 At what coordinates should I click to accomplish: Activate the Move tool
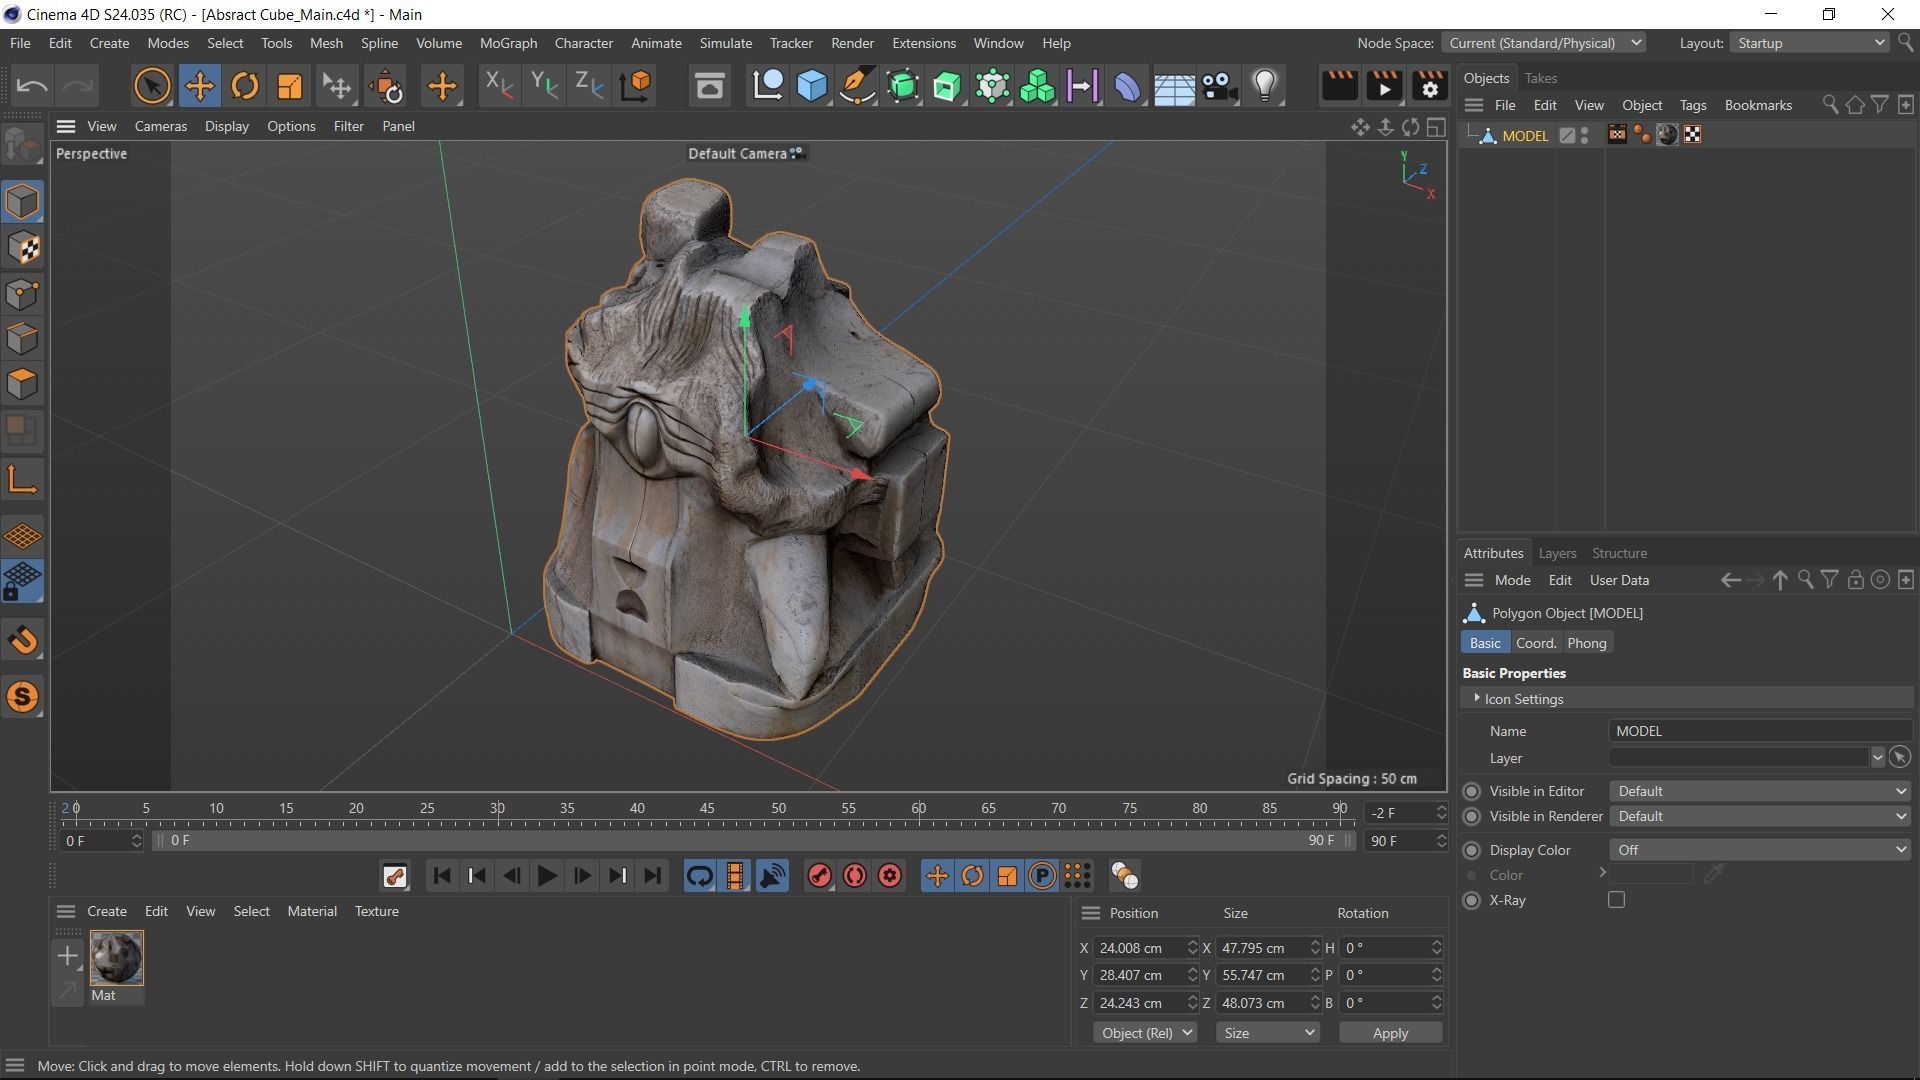(199, 86)
